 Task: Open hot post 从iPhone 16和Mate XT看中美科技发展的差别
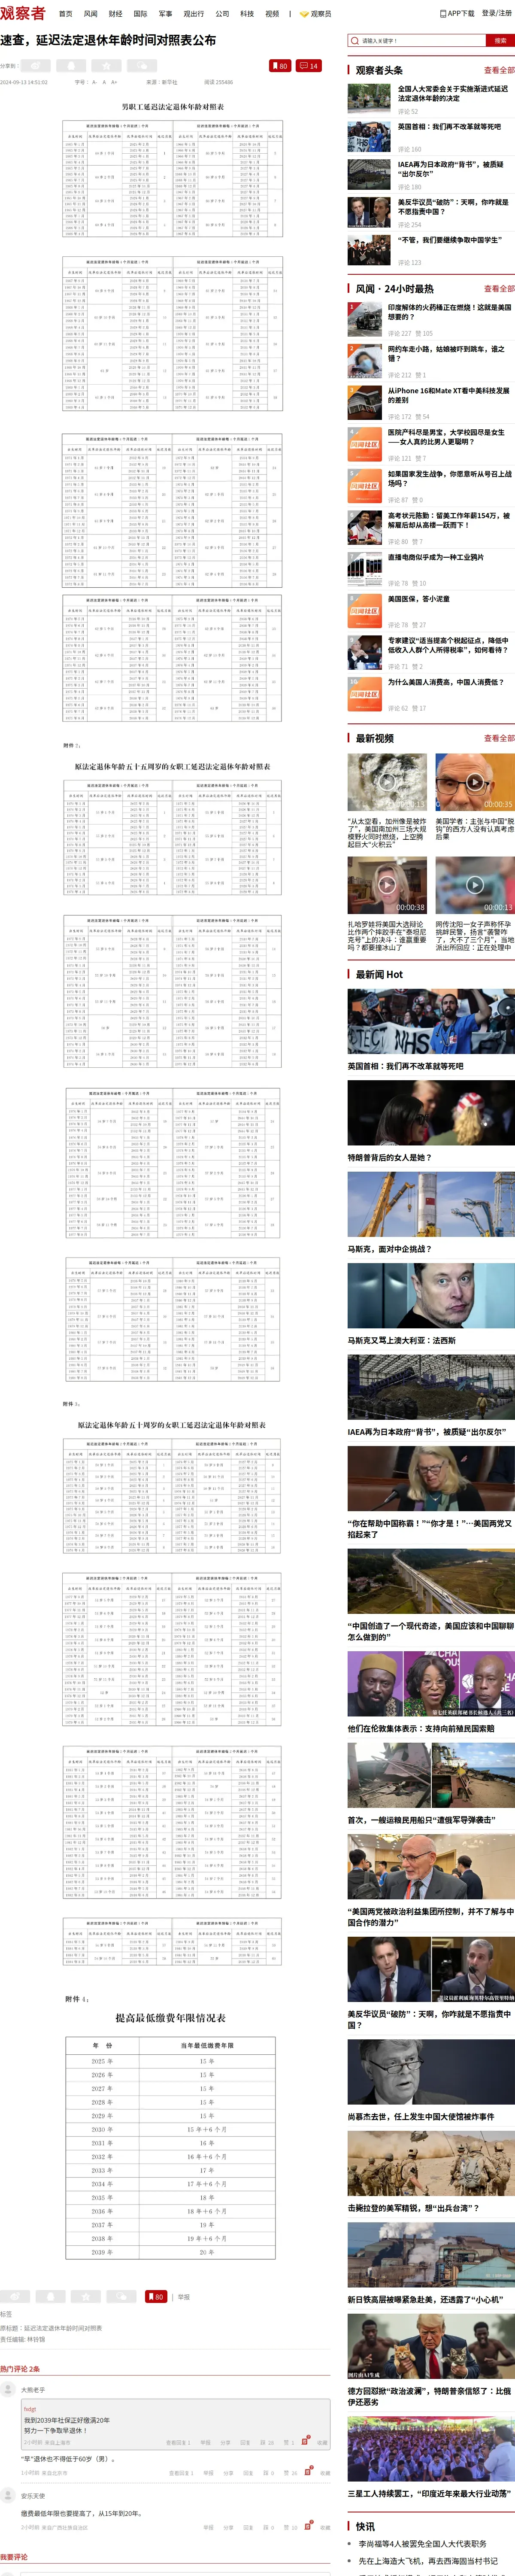[x=448, y=395]
